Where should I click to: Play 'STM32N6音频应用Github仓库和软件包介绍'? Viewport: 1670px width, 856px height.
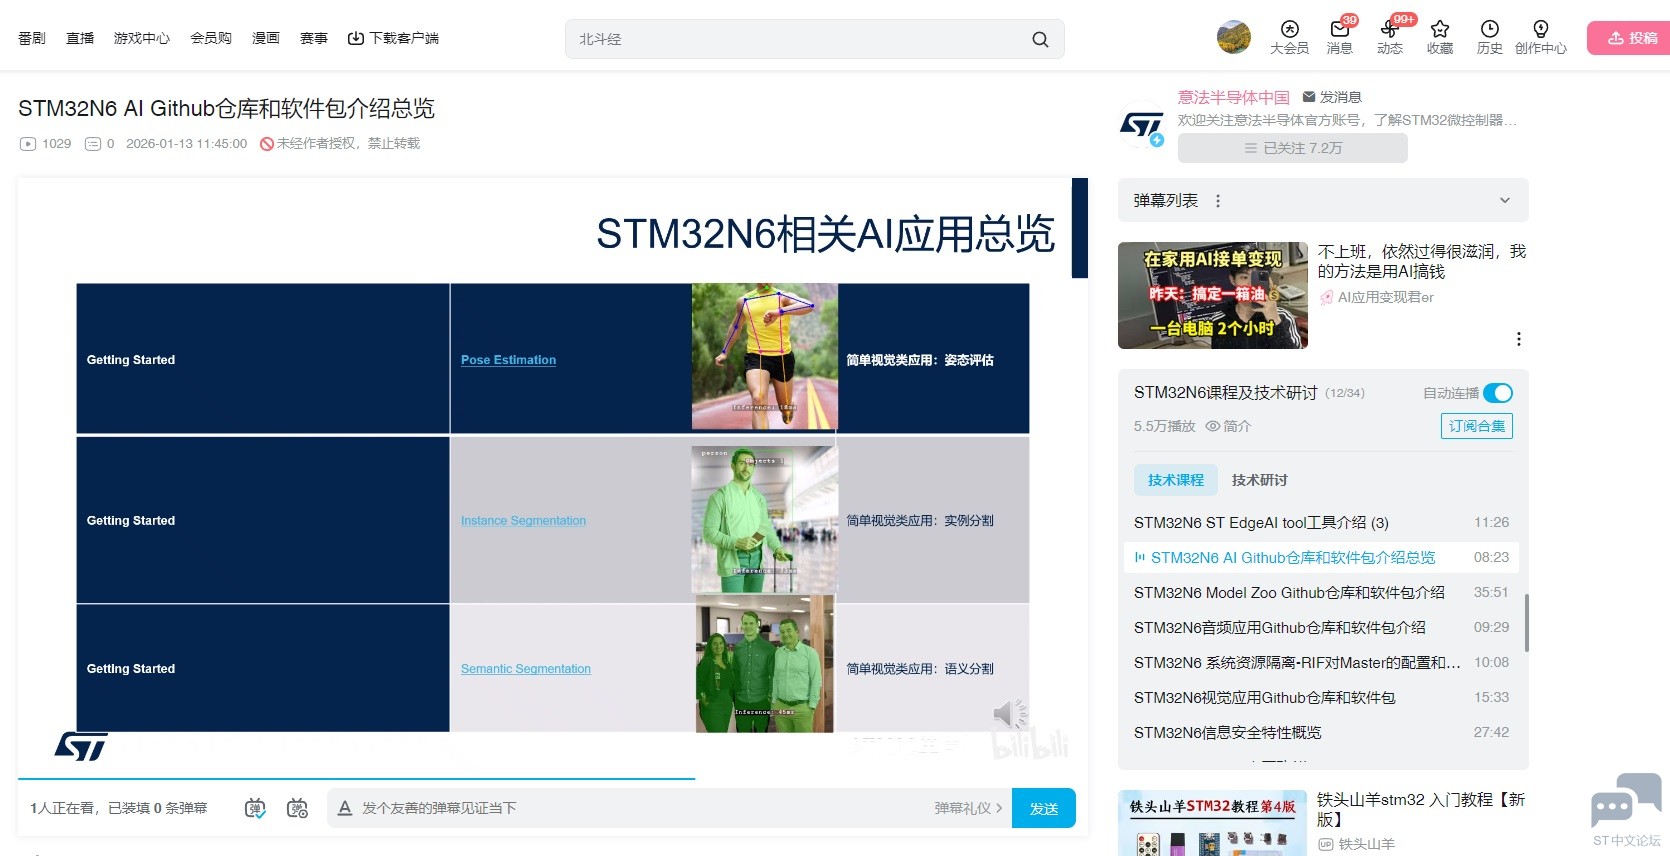coord(1321,627)
